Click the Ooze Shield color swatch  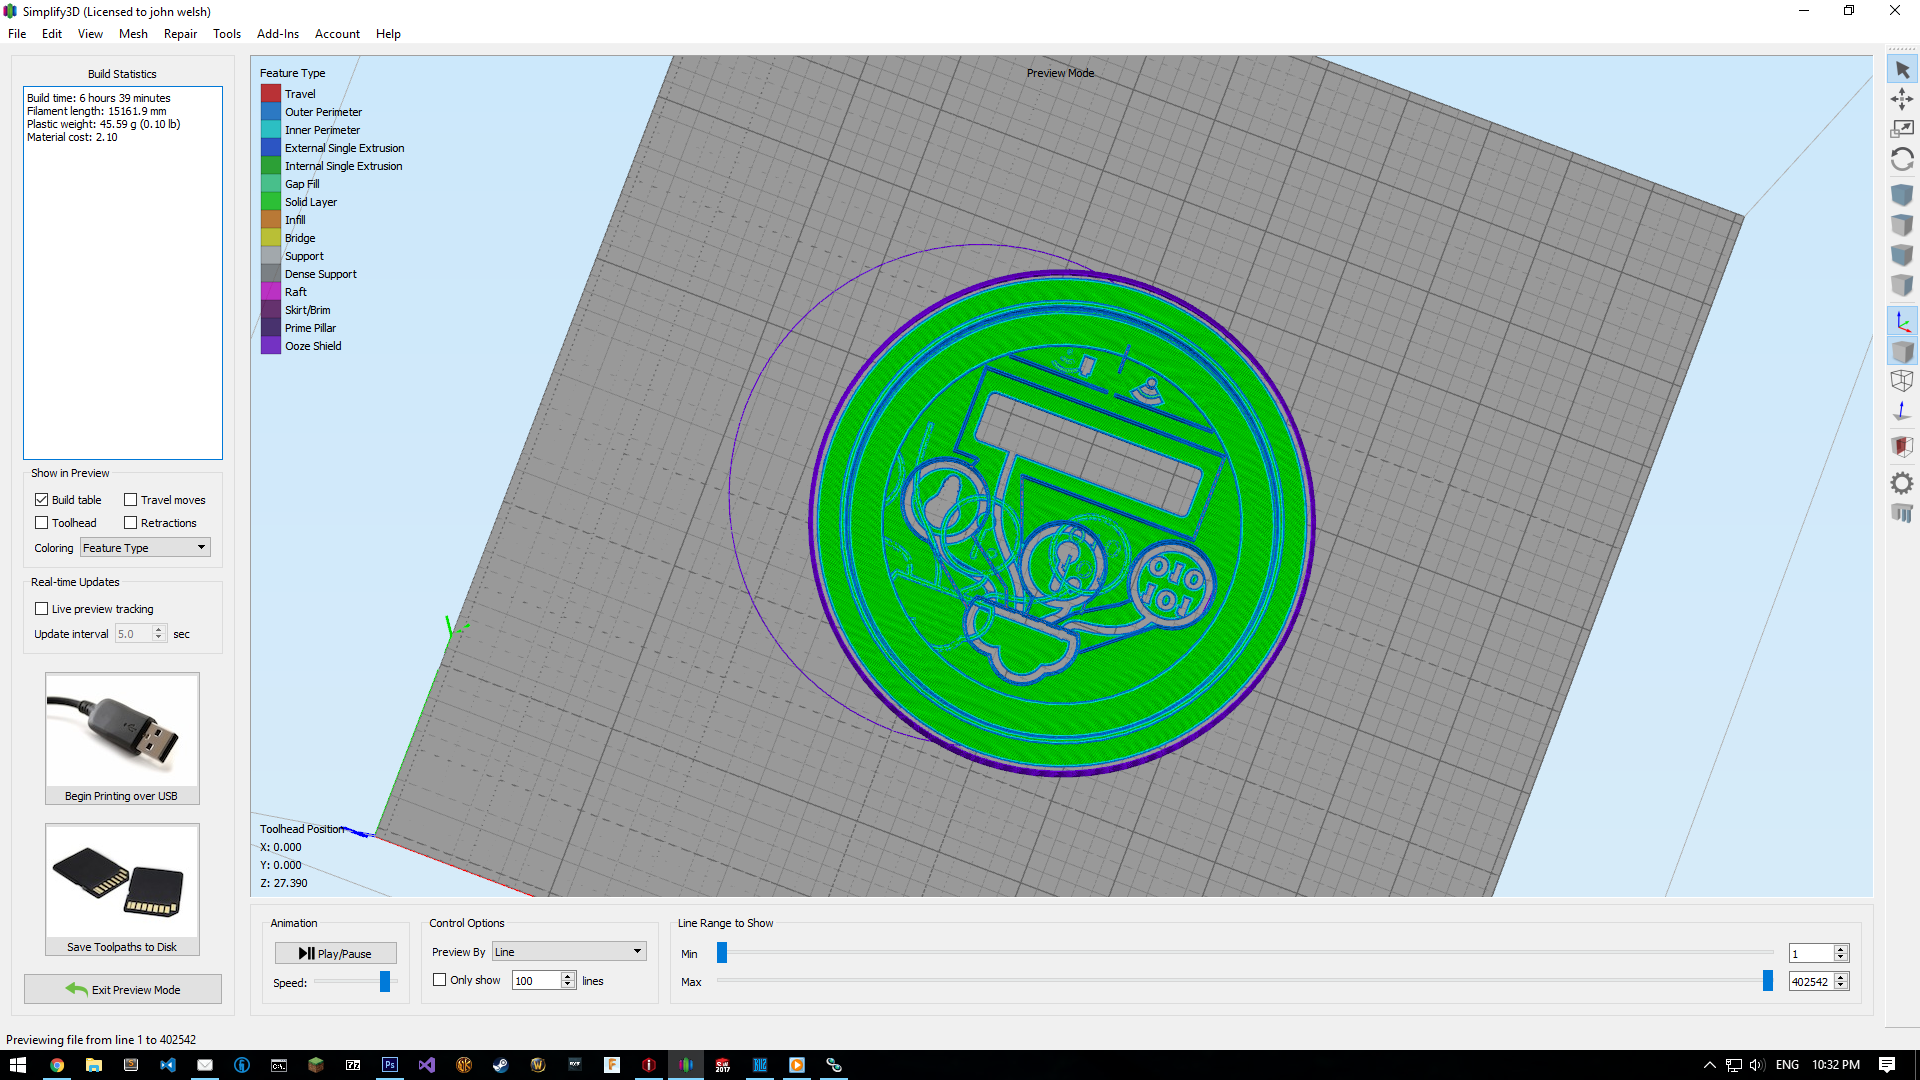[271, 346]
